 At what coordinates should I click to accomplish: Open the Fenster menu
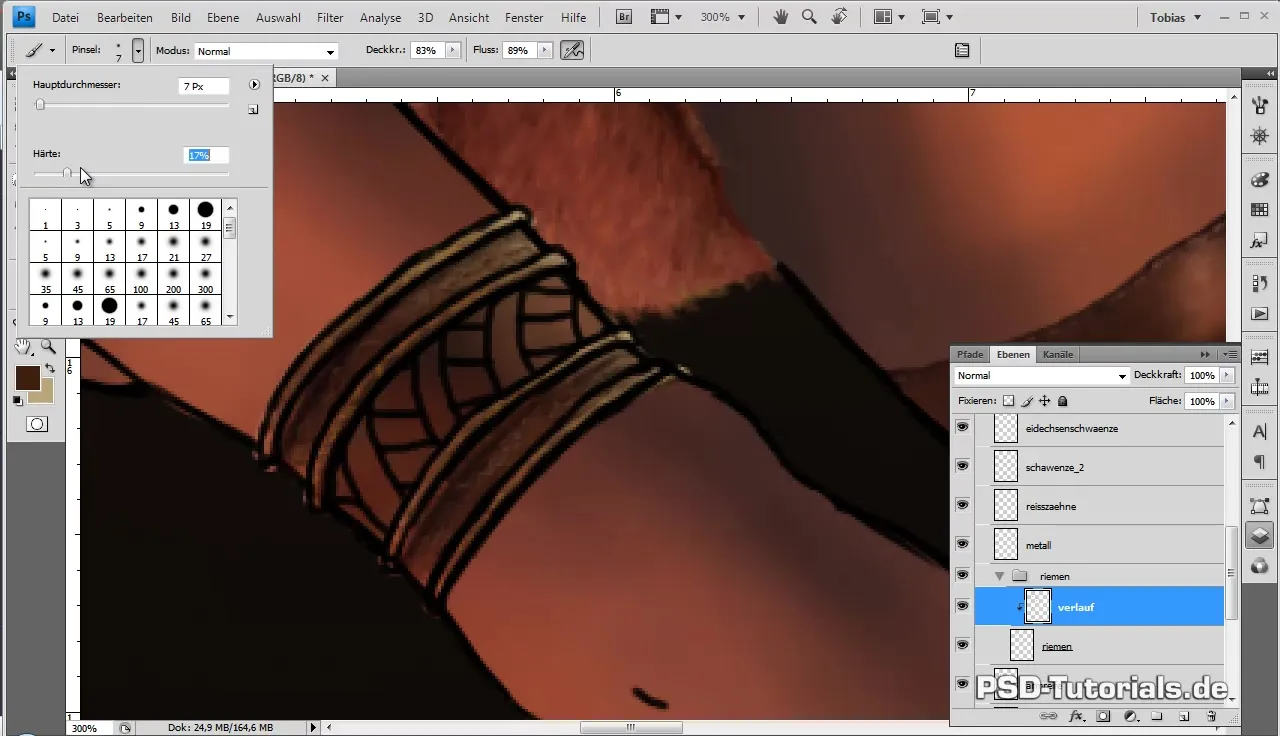click(x=524, y=18)
